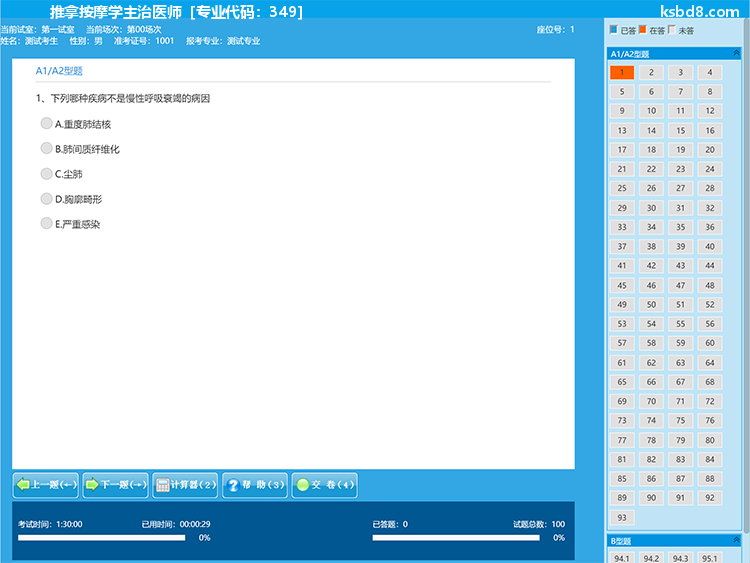Click the 已答 answered legend swatch
750x563 pixels.
point(614,30)
